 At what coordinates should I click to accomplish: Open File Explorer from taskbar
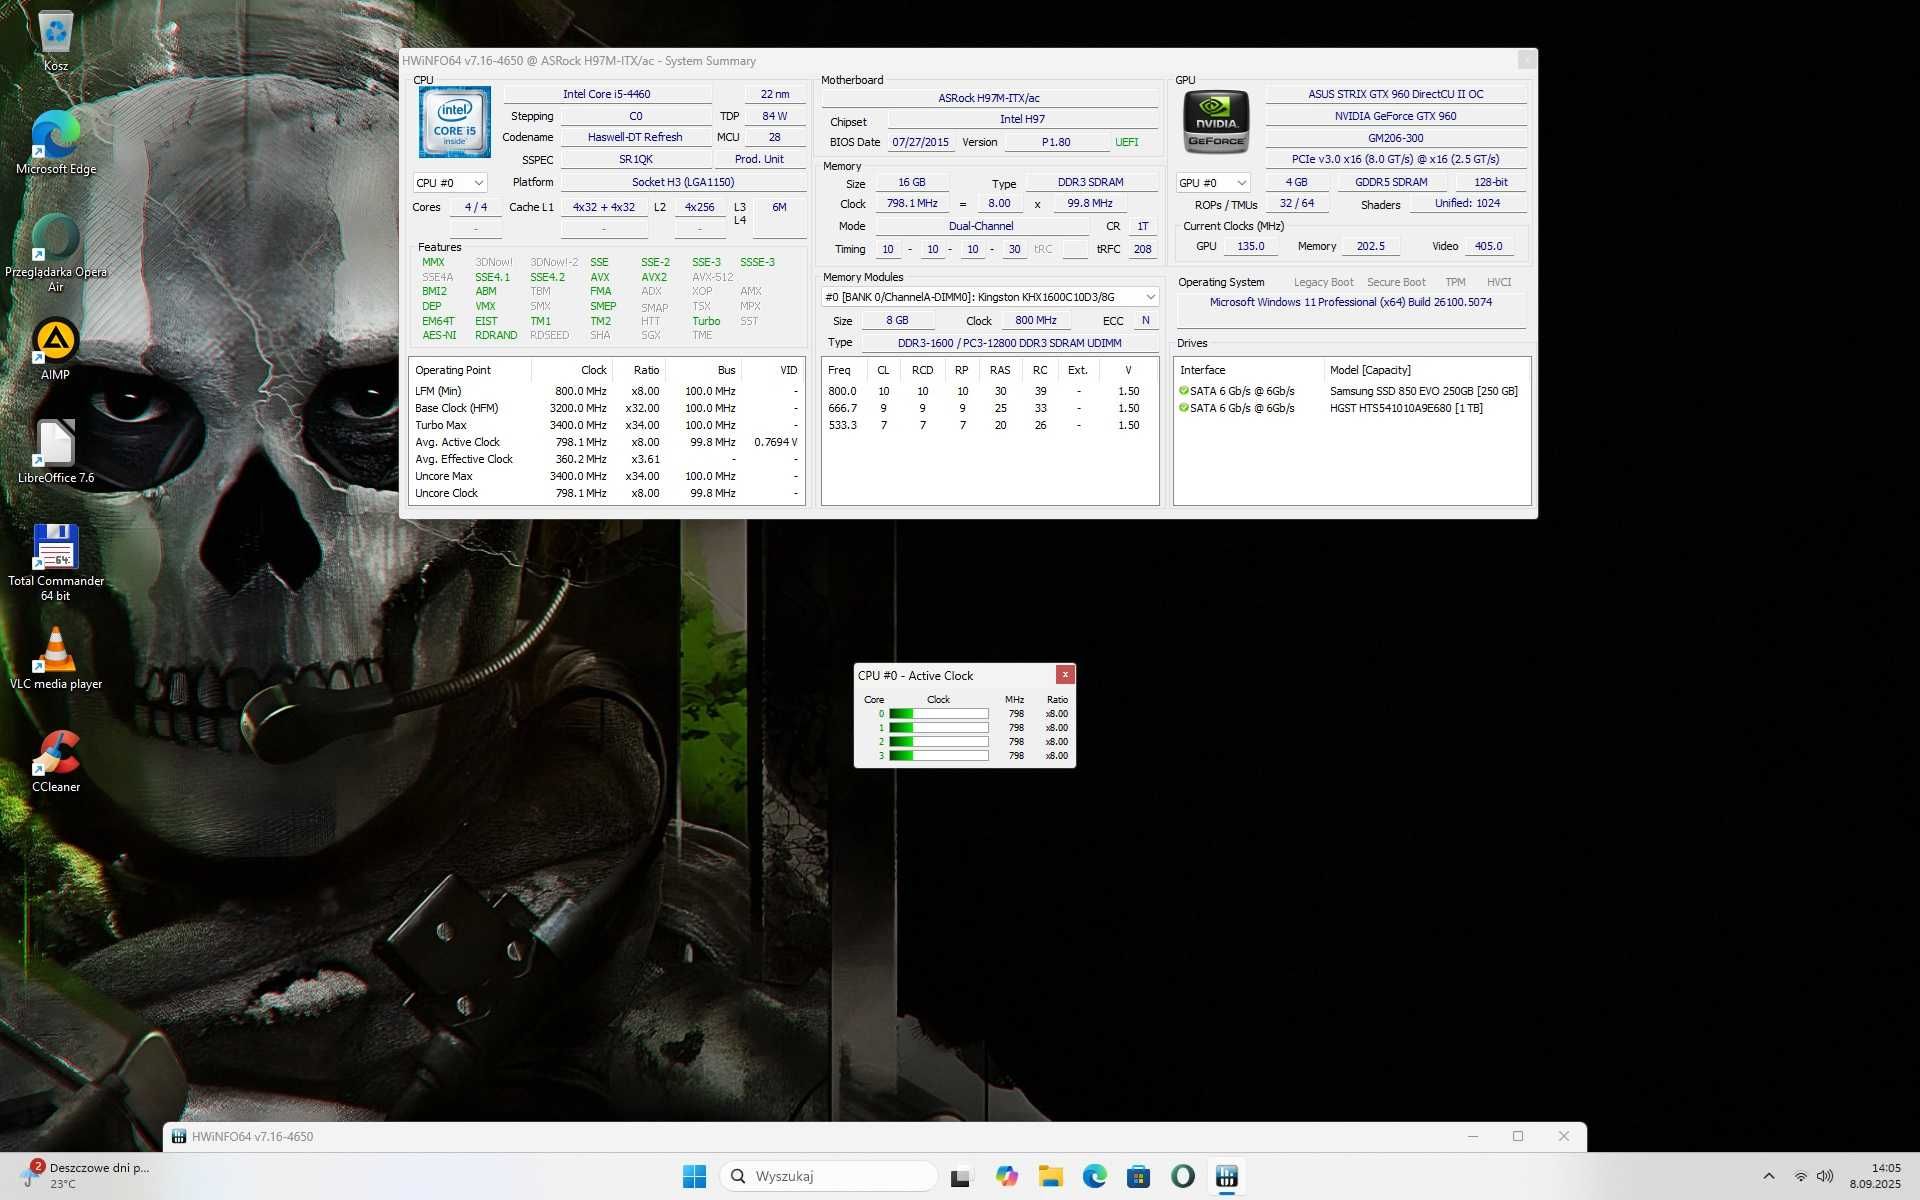(1050, 1176)
